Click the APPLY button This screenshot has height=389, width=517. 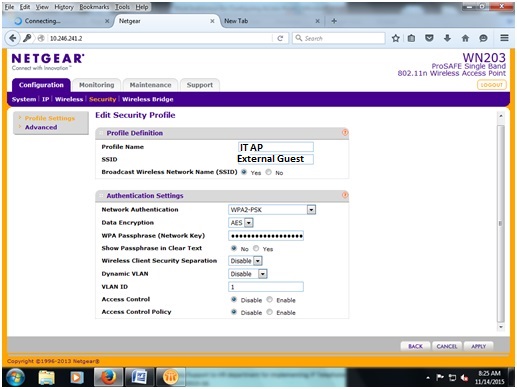(478, 346)
